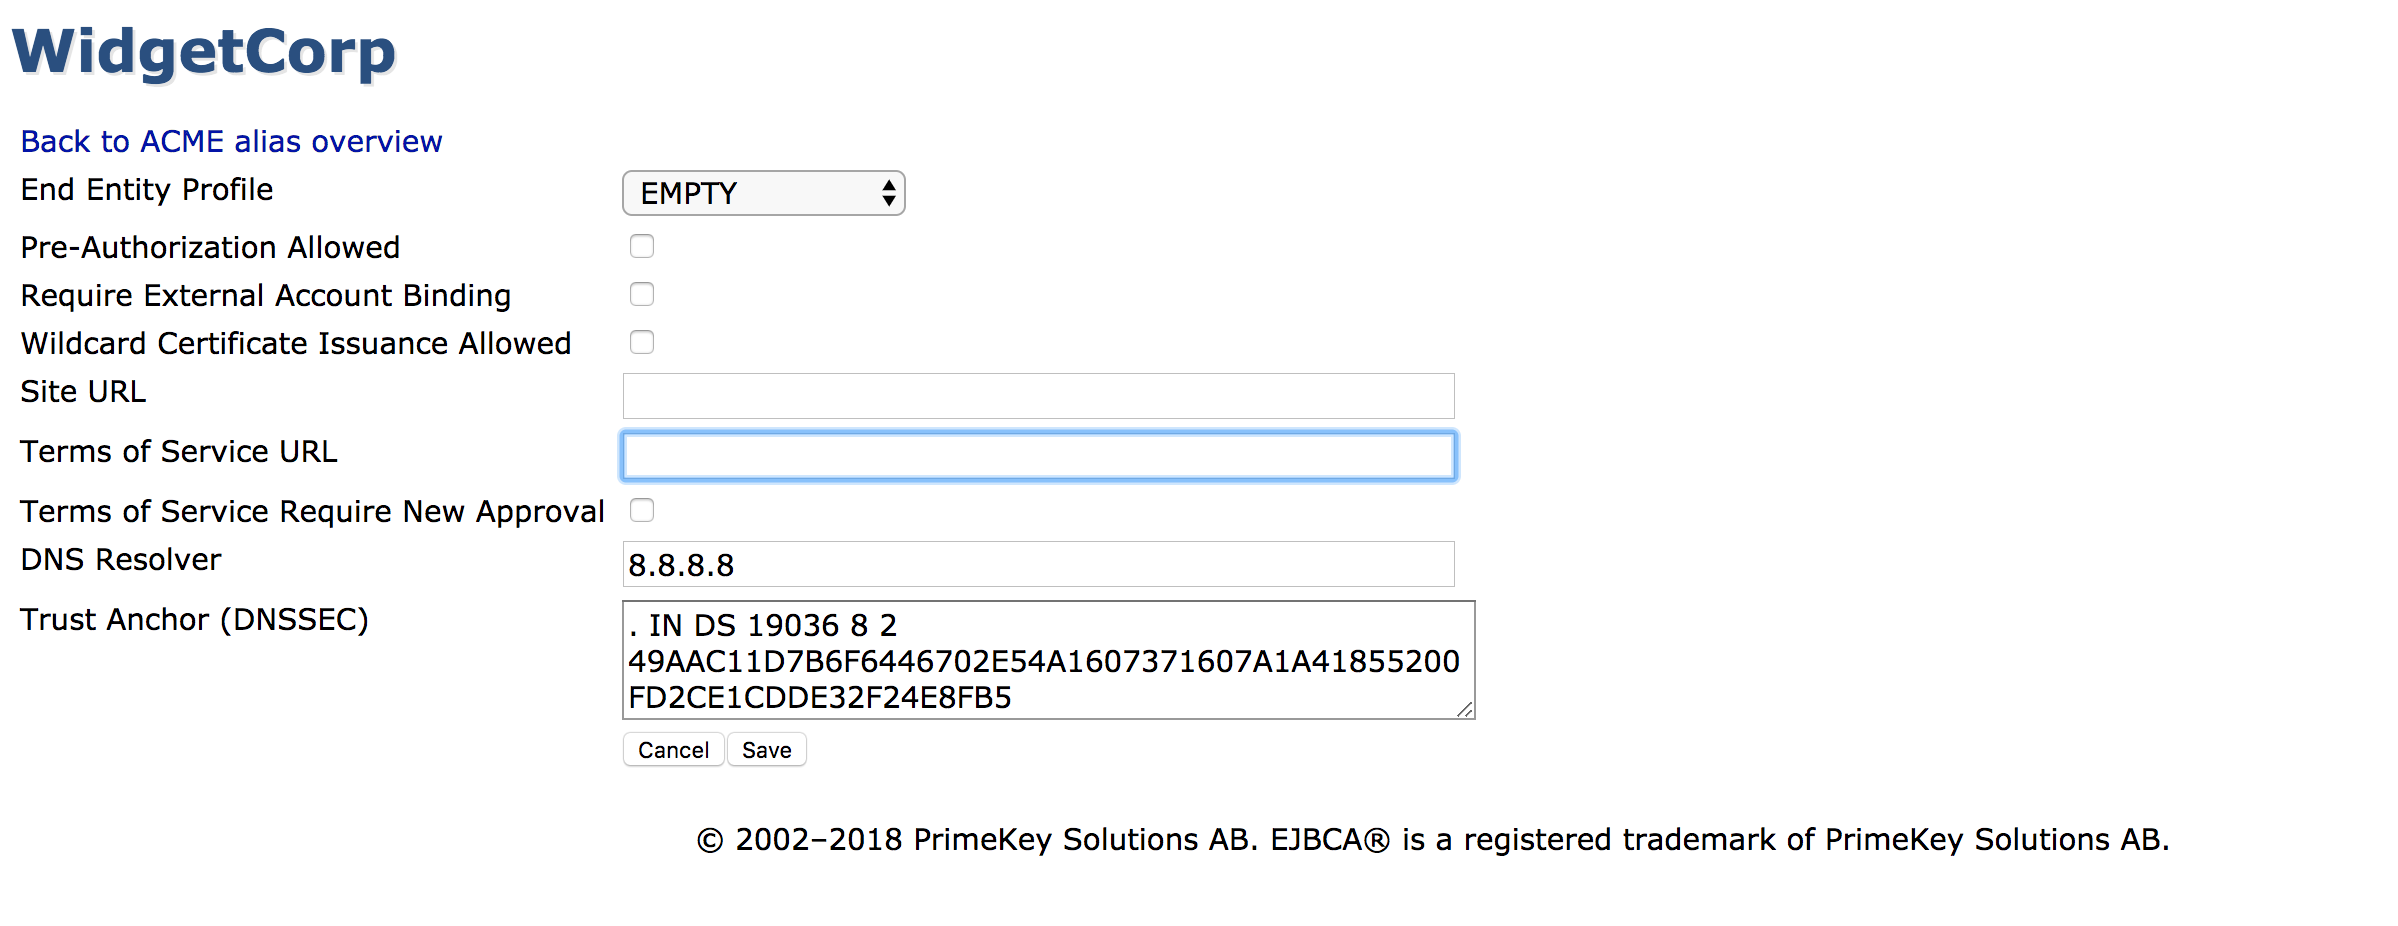Go back to ACME alias overview

click(231, 142)
